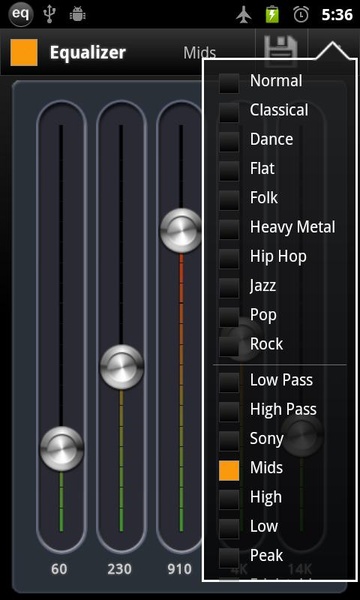360x600 pixels.
Task: Tap the Android debugging status icon
Action: [x=77, y=15]
